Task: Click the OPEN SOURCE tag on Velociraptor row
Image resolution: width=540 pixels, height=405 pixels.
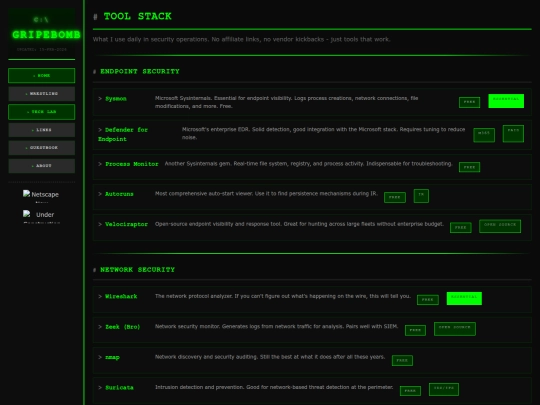Action: [500, 226]
